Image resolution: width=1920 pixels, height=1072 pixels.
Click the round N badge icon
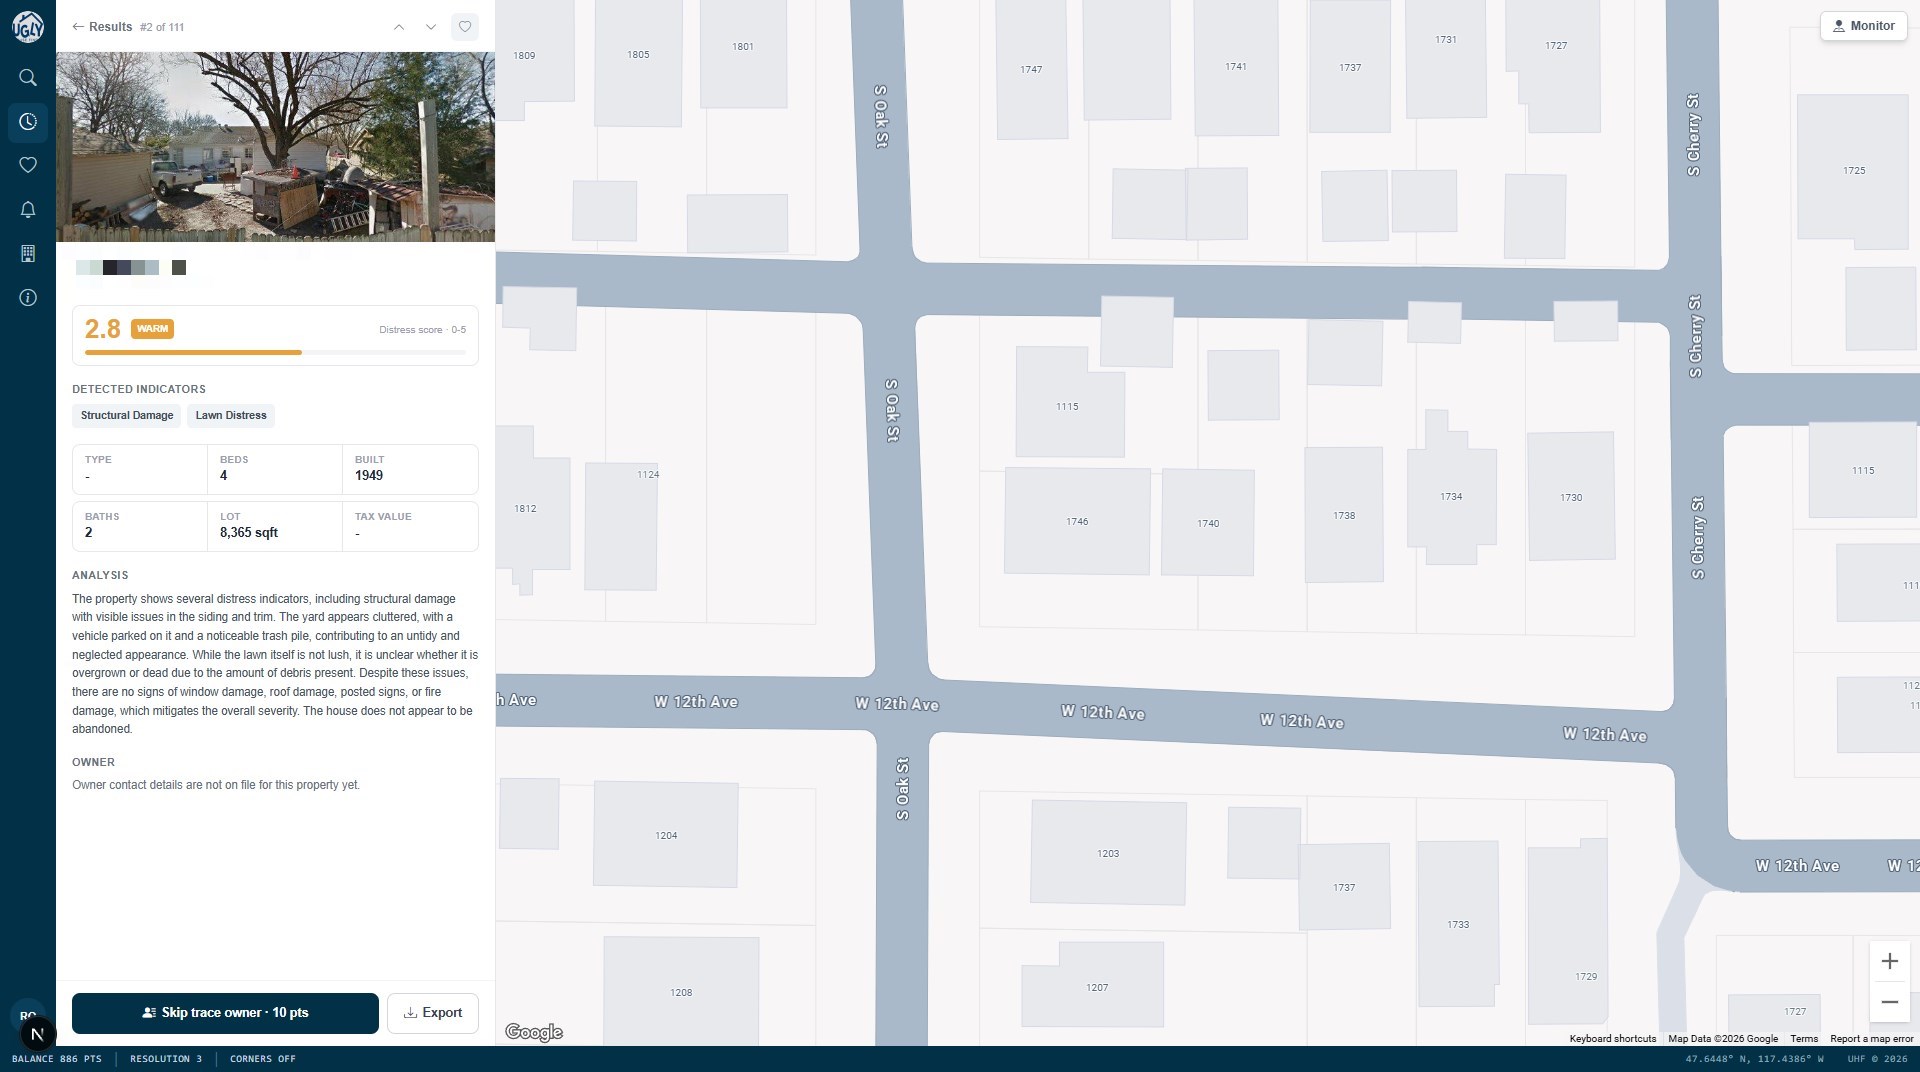click(x=37, y=1034)
